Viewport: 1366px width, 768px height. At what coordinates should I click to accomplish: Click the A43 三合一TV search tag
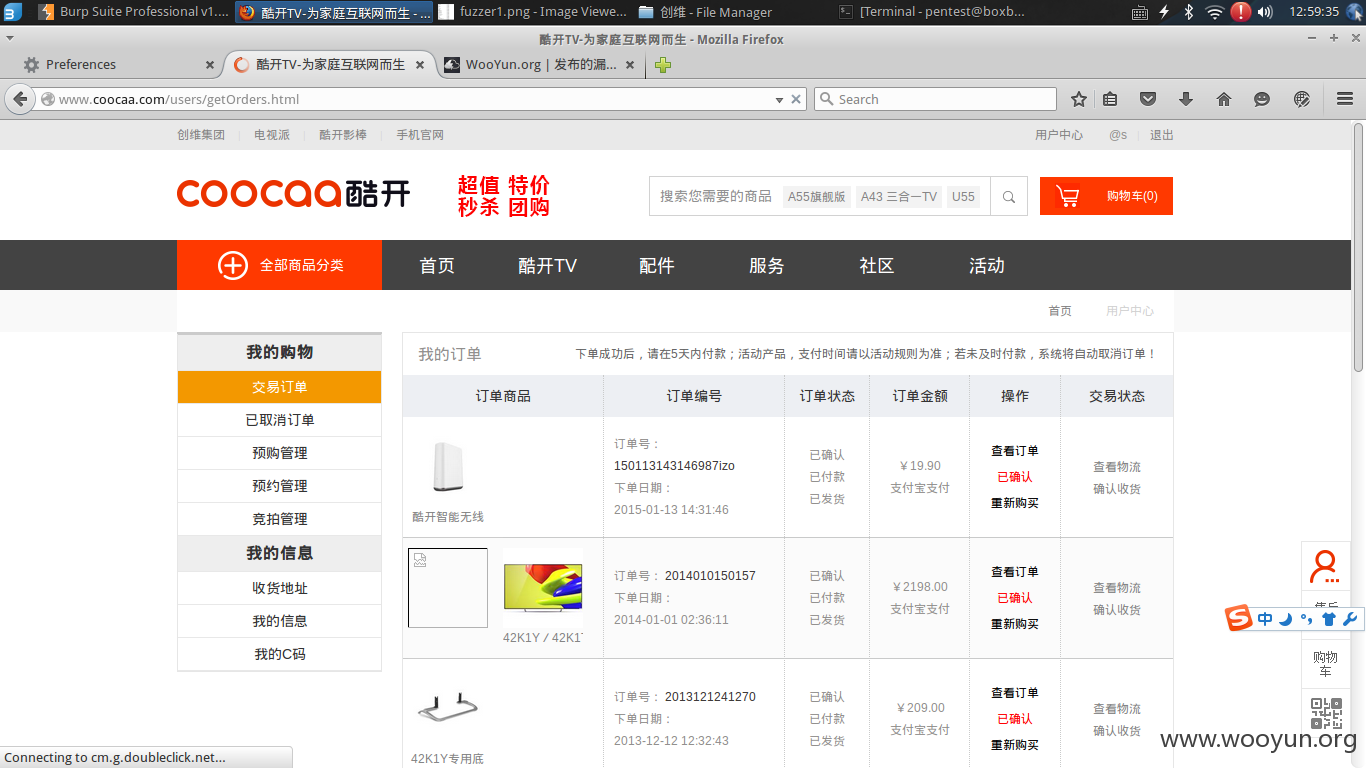click(x=899, y=196)
